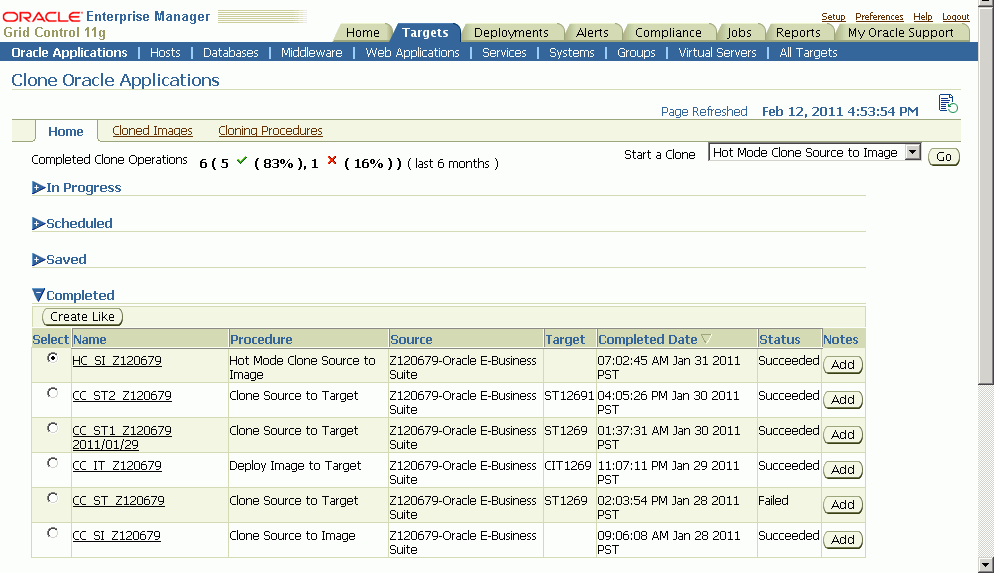Viewport: 994px width, 573px height.
Task: Expand the In Progress section
Action: 39,188
